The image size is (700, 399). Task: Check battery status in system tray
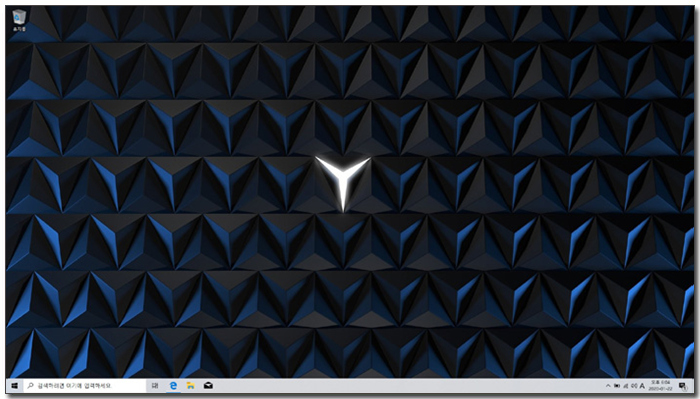pyautogui.click(x=617, y=386)
